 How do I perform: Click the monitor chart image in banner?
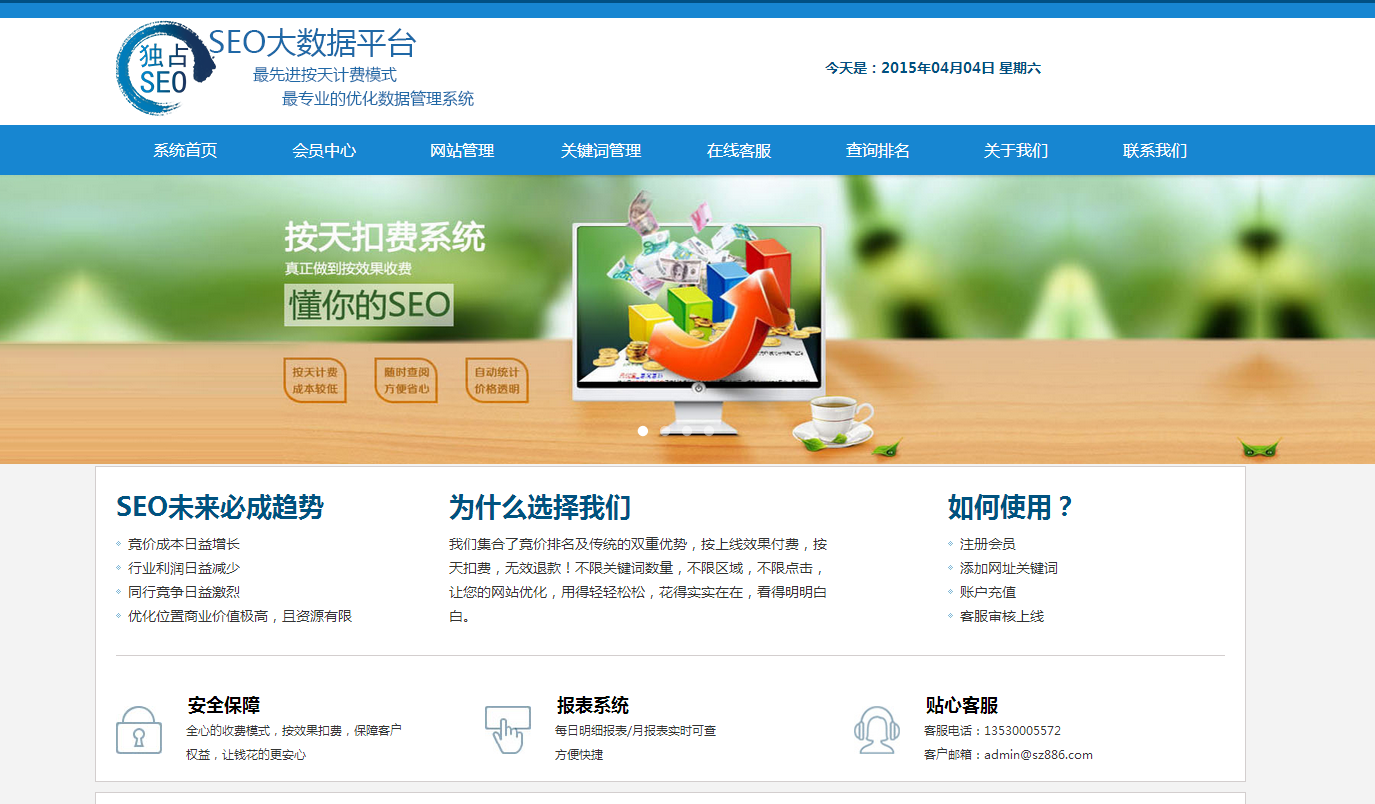[x=697, y=310]
